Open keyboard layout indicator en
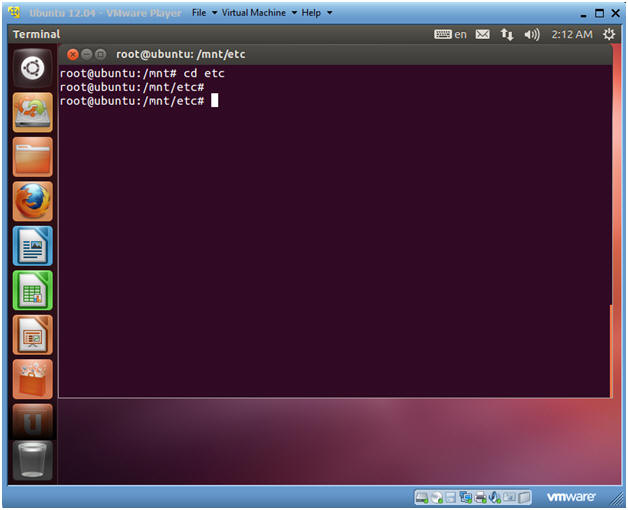Viewport: 628px width, 510px height. [450, 34]
